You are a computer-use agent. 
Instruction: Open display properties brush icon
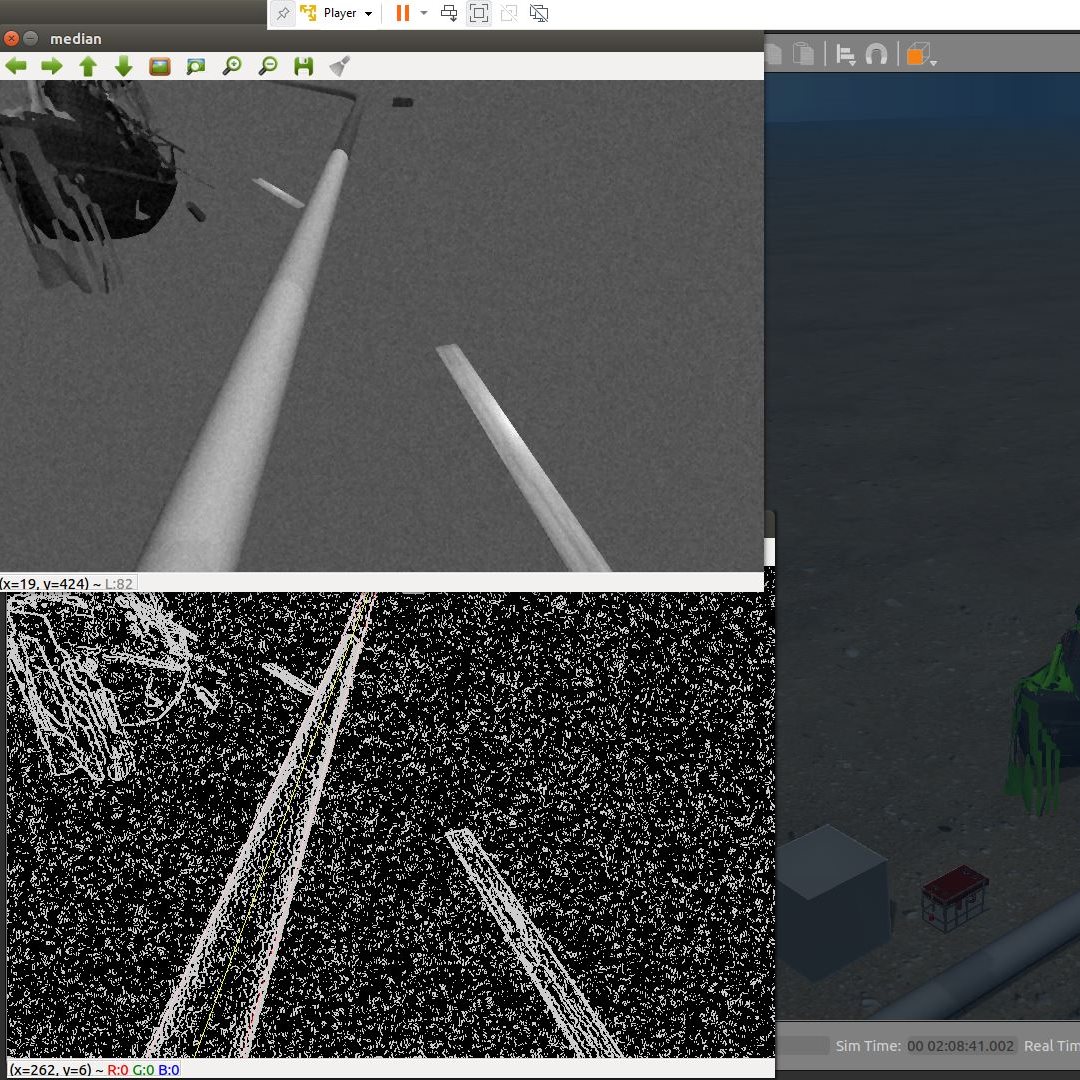coord(340,66)
